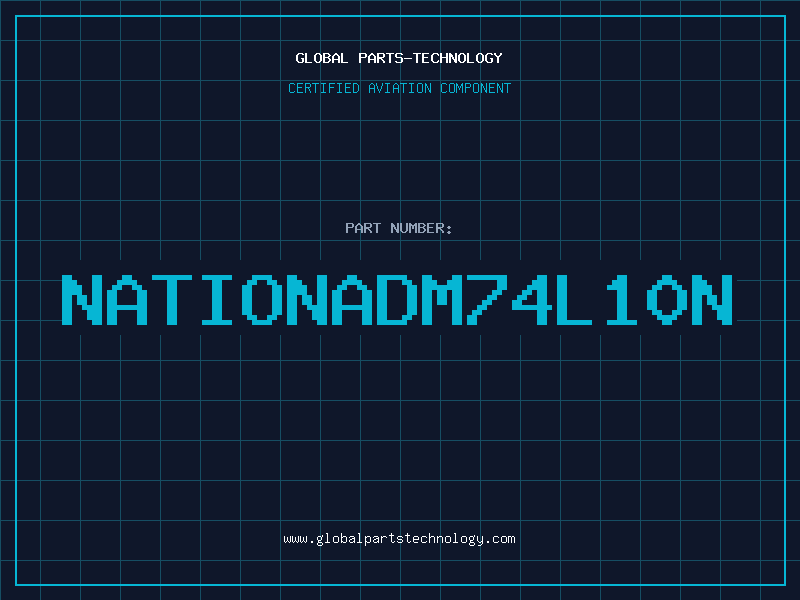Select the CERTIFIED AVIATION COMPONENT subtitle
This screenshot has height=600, width=800.
[399, 88]
